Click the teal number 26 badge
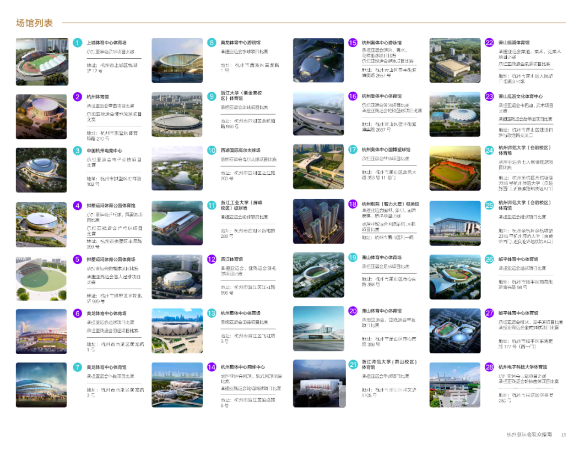This screenshot has height=454, width=581. pos(489,259)
